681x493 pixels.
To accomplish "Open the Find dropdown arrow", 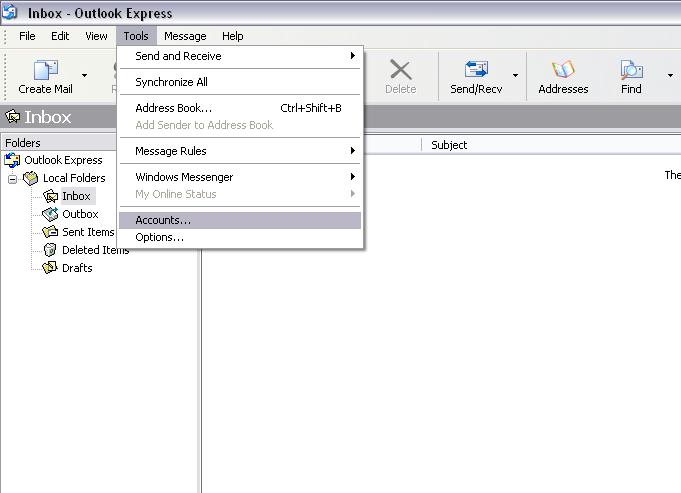I will pyautogui.click(x=670, y=76).
